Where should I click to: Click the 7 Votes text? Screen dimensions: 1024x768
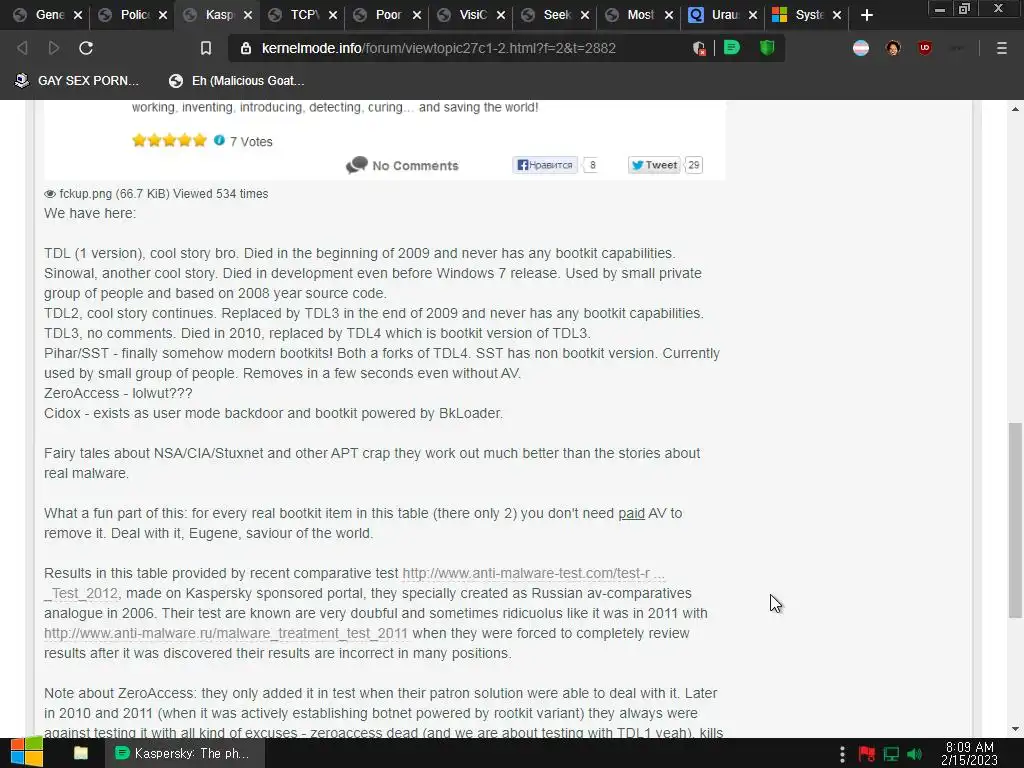tap(251, 142)
